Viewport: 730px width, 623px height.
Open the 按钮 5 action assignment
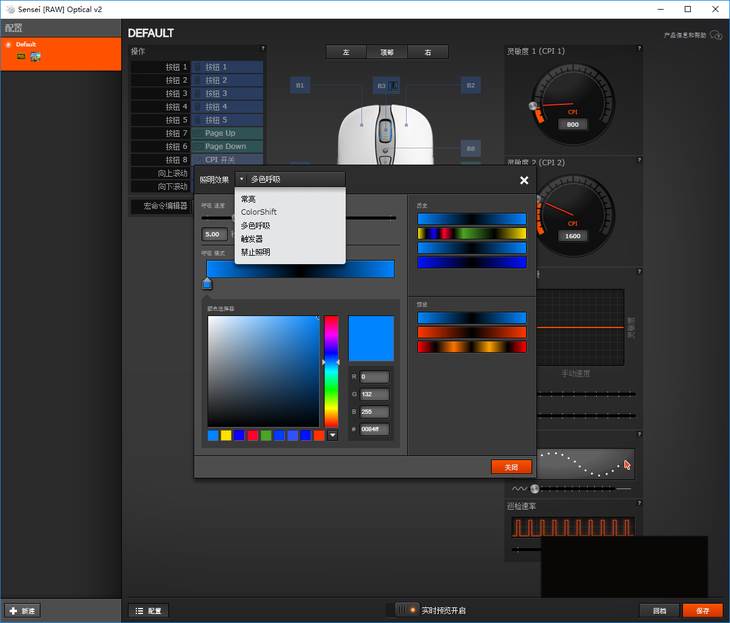(x=227, y=120)
